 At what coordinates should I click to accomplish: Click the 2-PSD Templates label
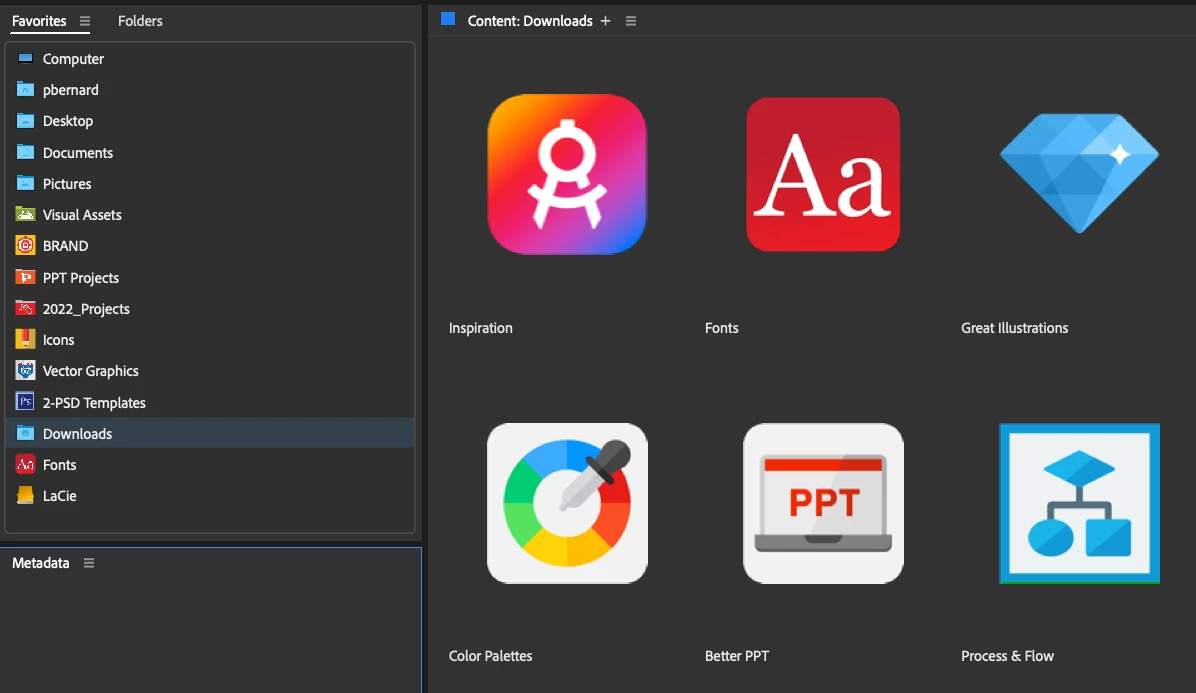94,403
